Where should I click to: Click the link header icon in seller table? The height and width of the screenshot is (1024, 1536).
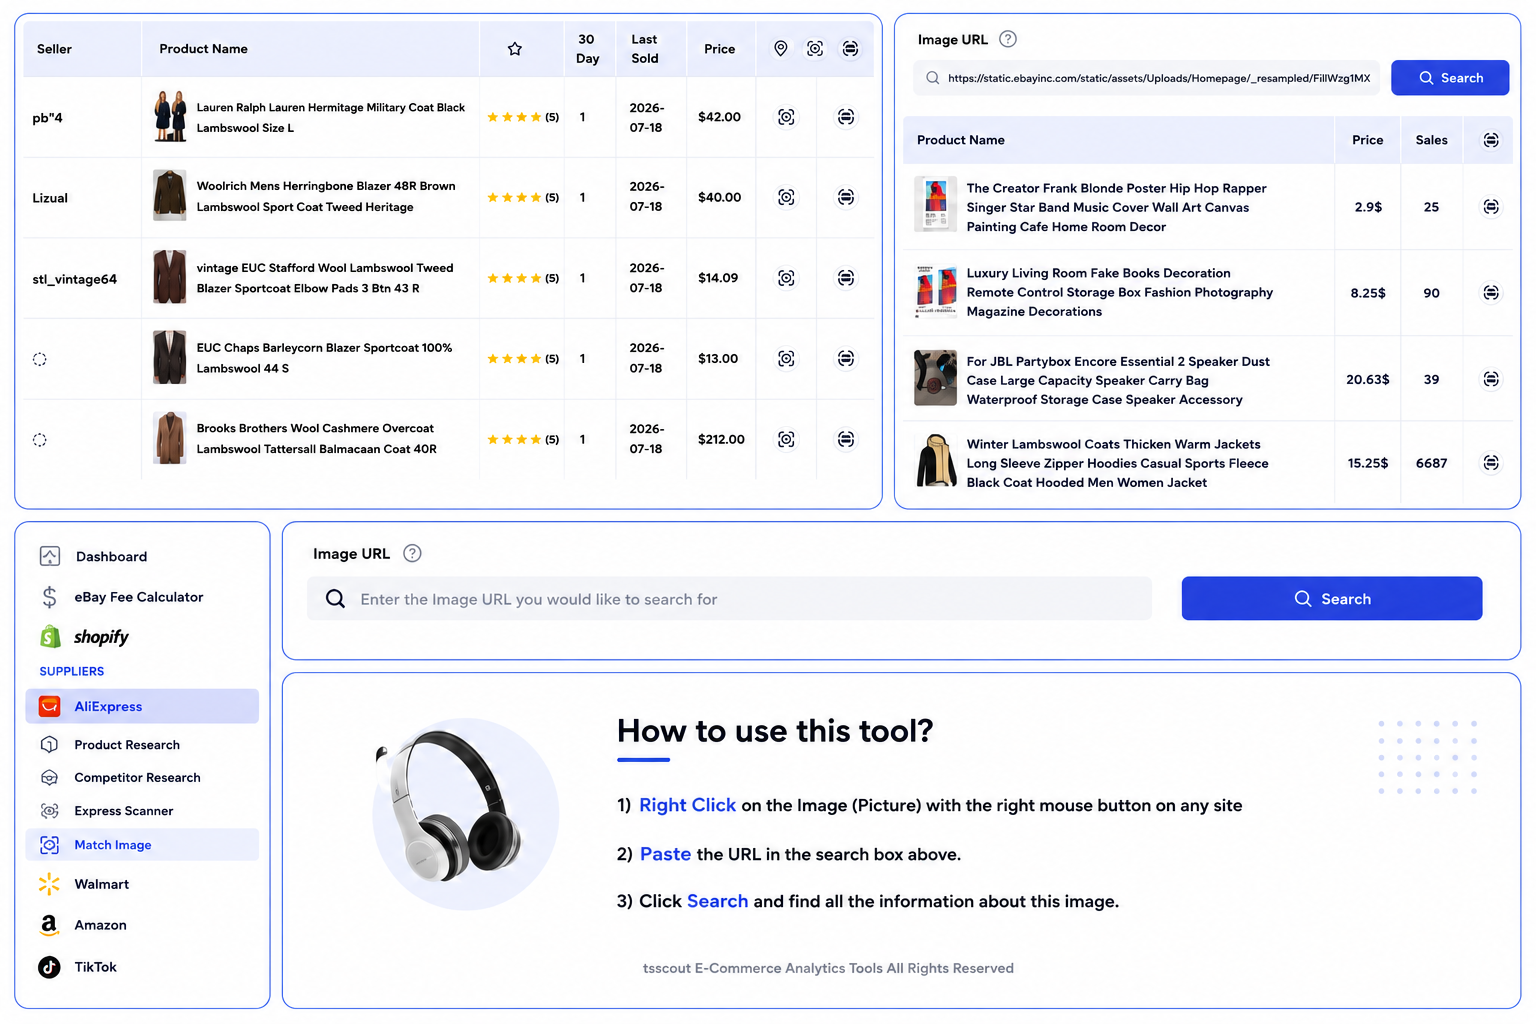click(850, 48)
